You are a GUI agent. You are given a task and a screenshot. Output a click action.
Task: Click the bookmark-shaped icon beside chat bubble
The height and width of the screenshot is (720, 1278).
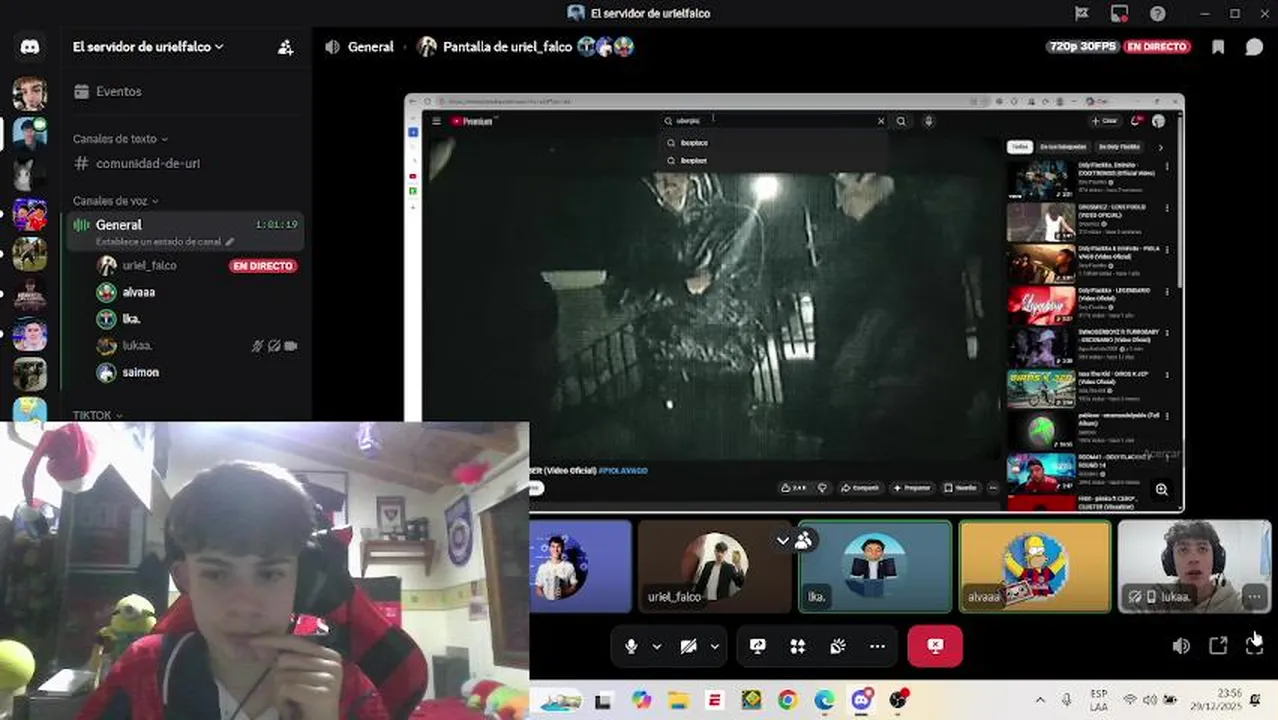[x=1218, y=47]
